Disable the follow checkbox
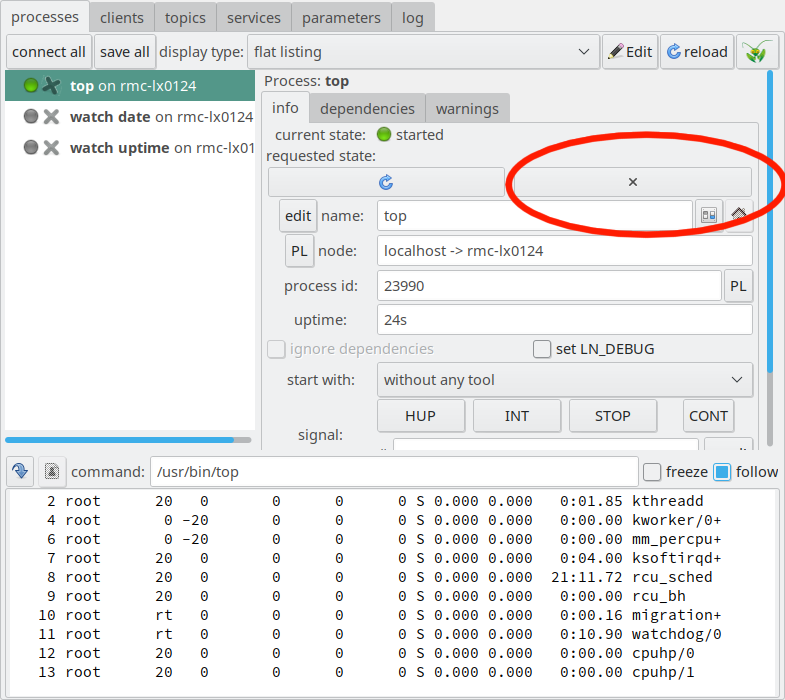Viewport: 785px width, 700px height. click(722, 472)
